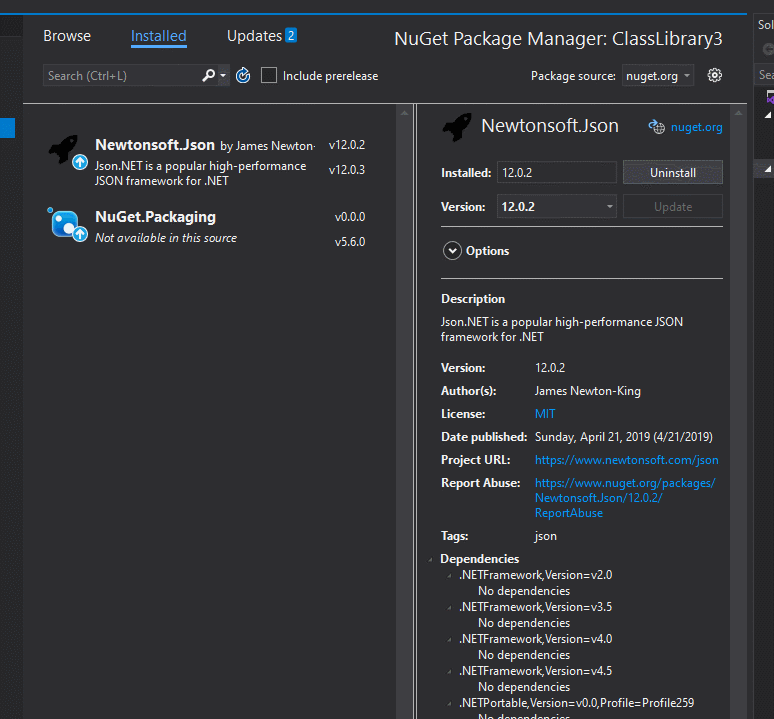Click update-available arrow badge on Newtonsoft.Json
The image size is (774, 719).
tap(80, 162)
